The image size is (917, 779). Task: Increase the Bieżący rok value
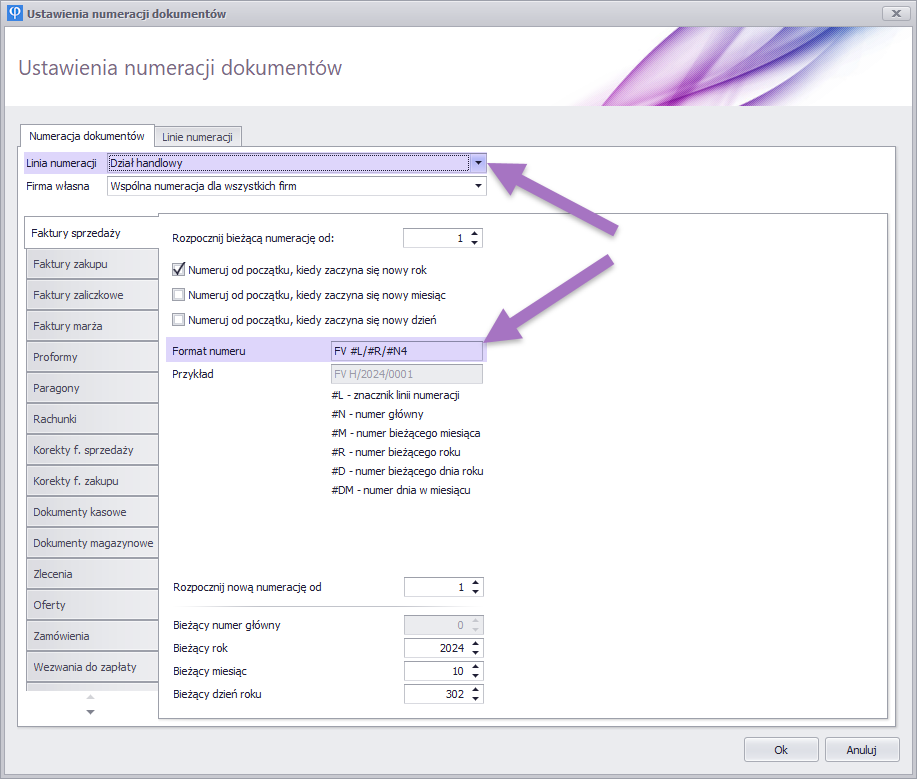click(x=475, y=643)
